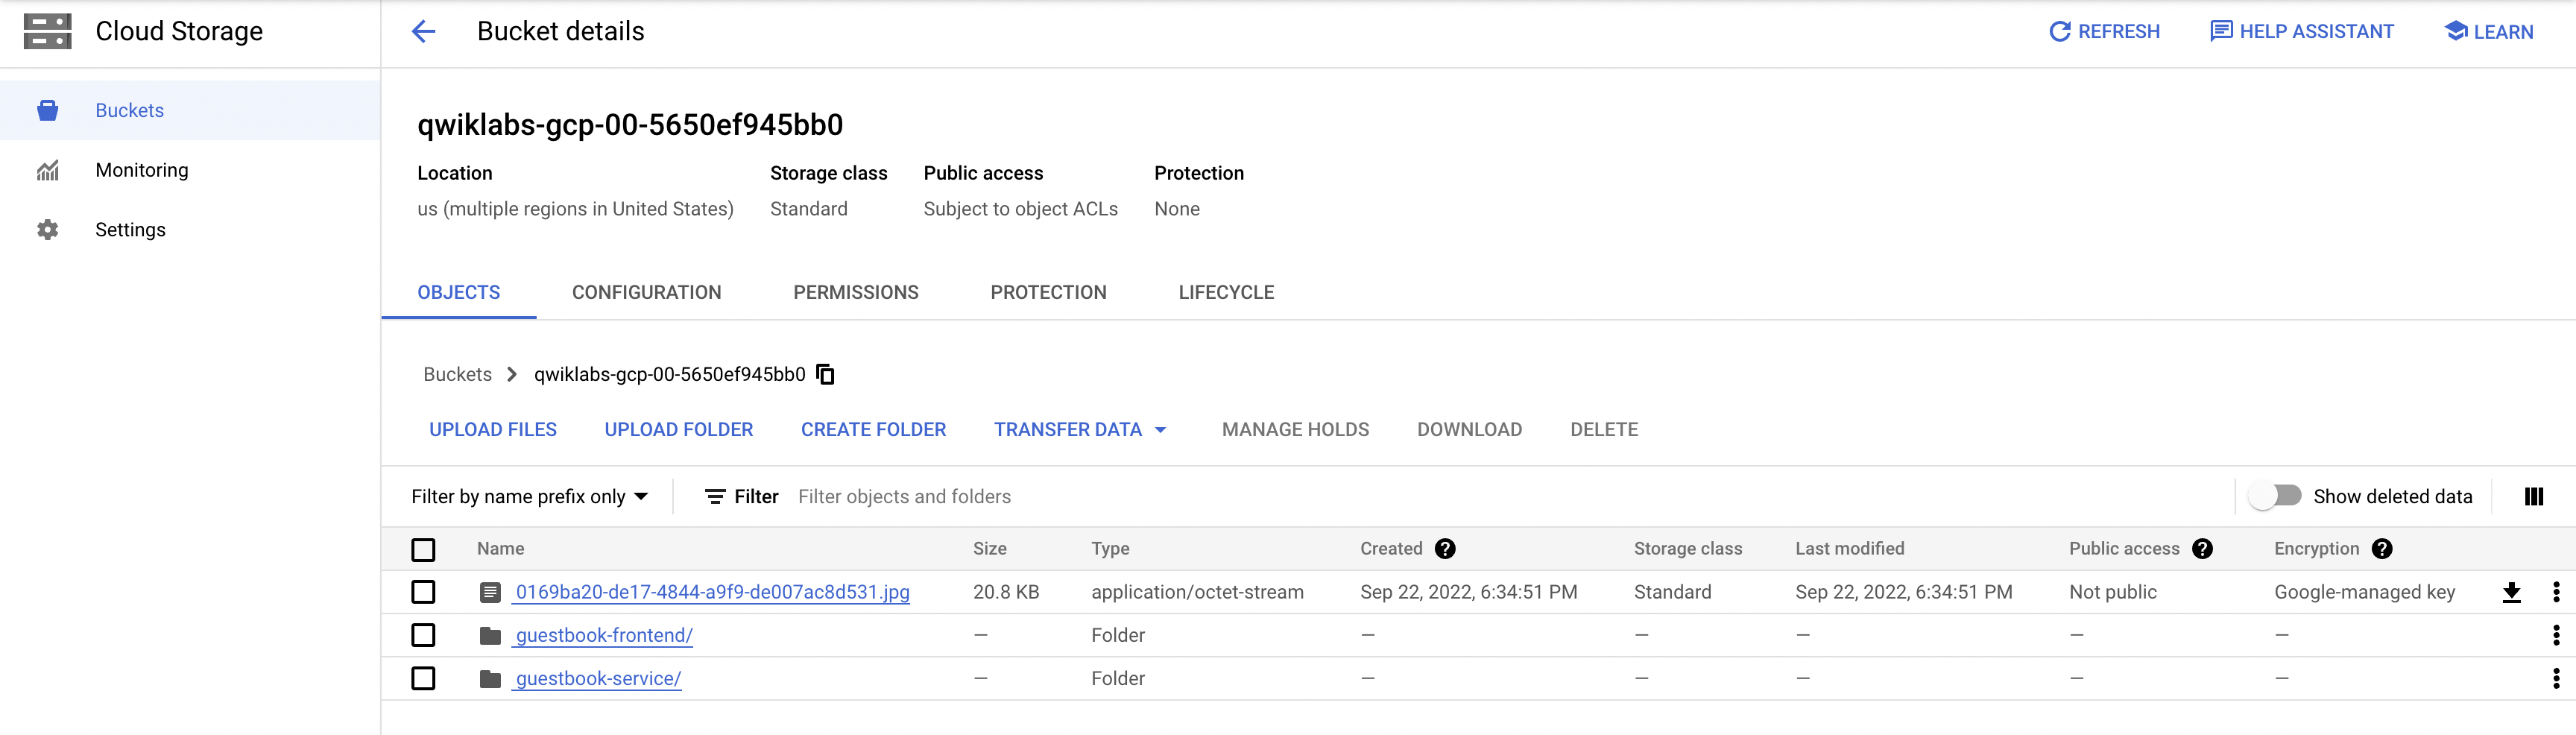Click the Monitoring chart icon
This screenshot has width=2576, height=735.
tap(47, 170)
